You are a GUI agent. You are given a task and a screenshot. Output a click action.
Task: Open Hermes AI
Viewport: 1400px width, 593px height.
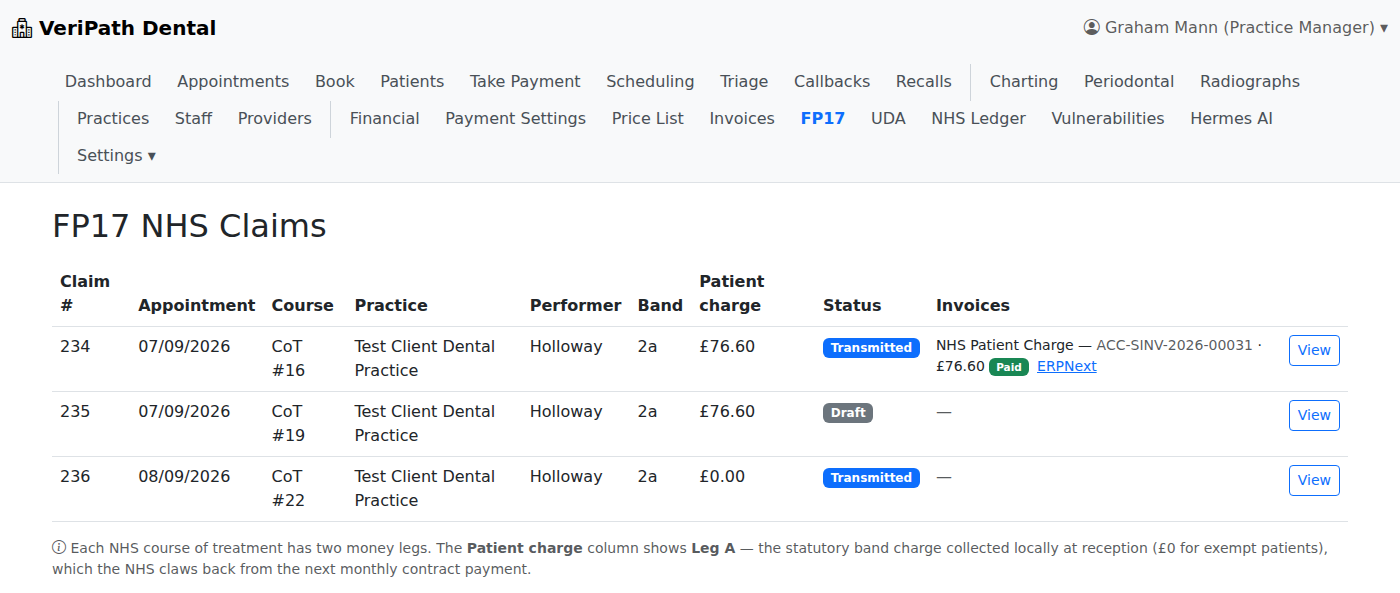(1232, 118)
